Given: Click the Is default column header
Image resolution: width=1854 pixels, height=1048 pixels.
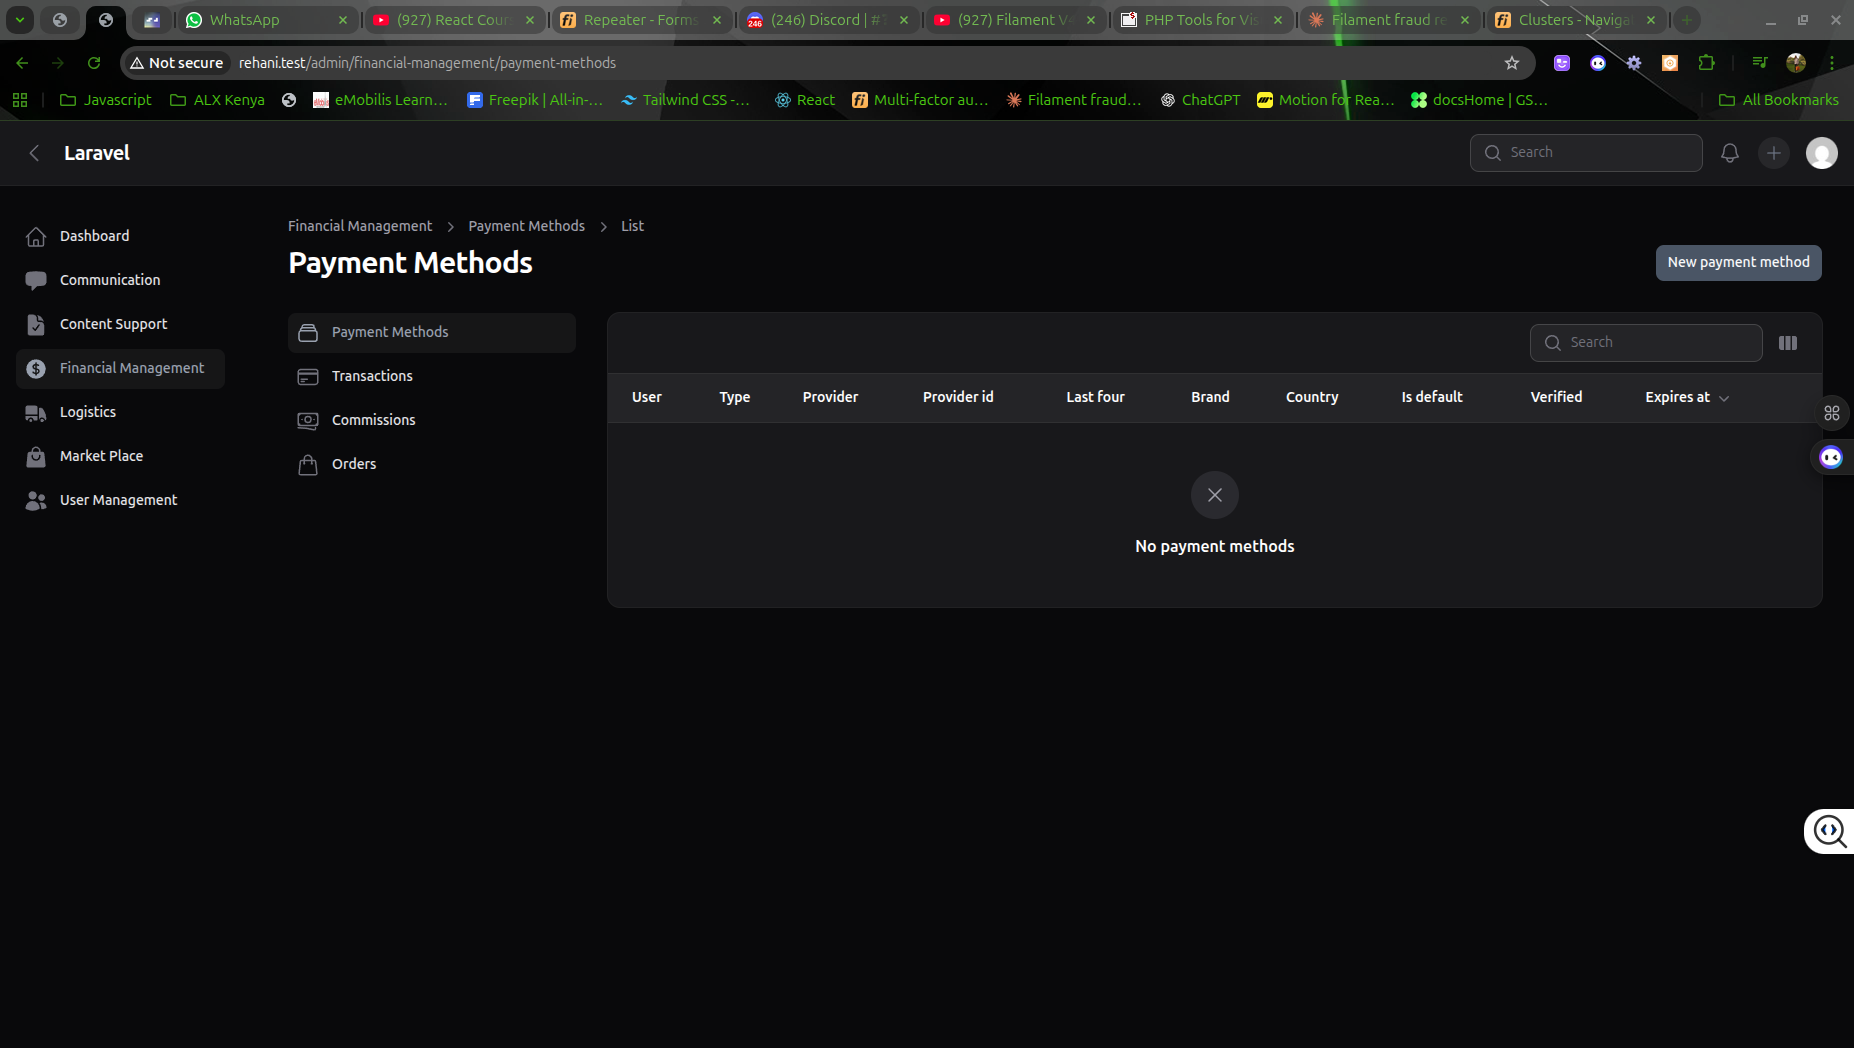Looking at the screenshot, I should pos(1432,397).
